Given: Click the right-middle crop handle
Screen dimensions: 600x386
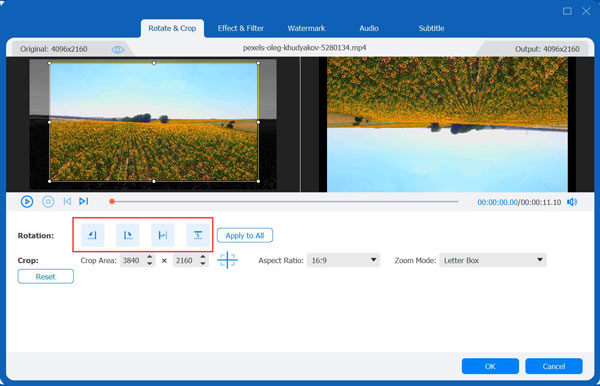Looking at the screenshot, I should 258,122.
